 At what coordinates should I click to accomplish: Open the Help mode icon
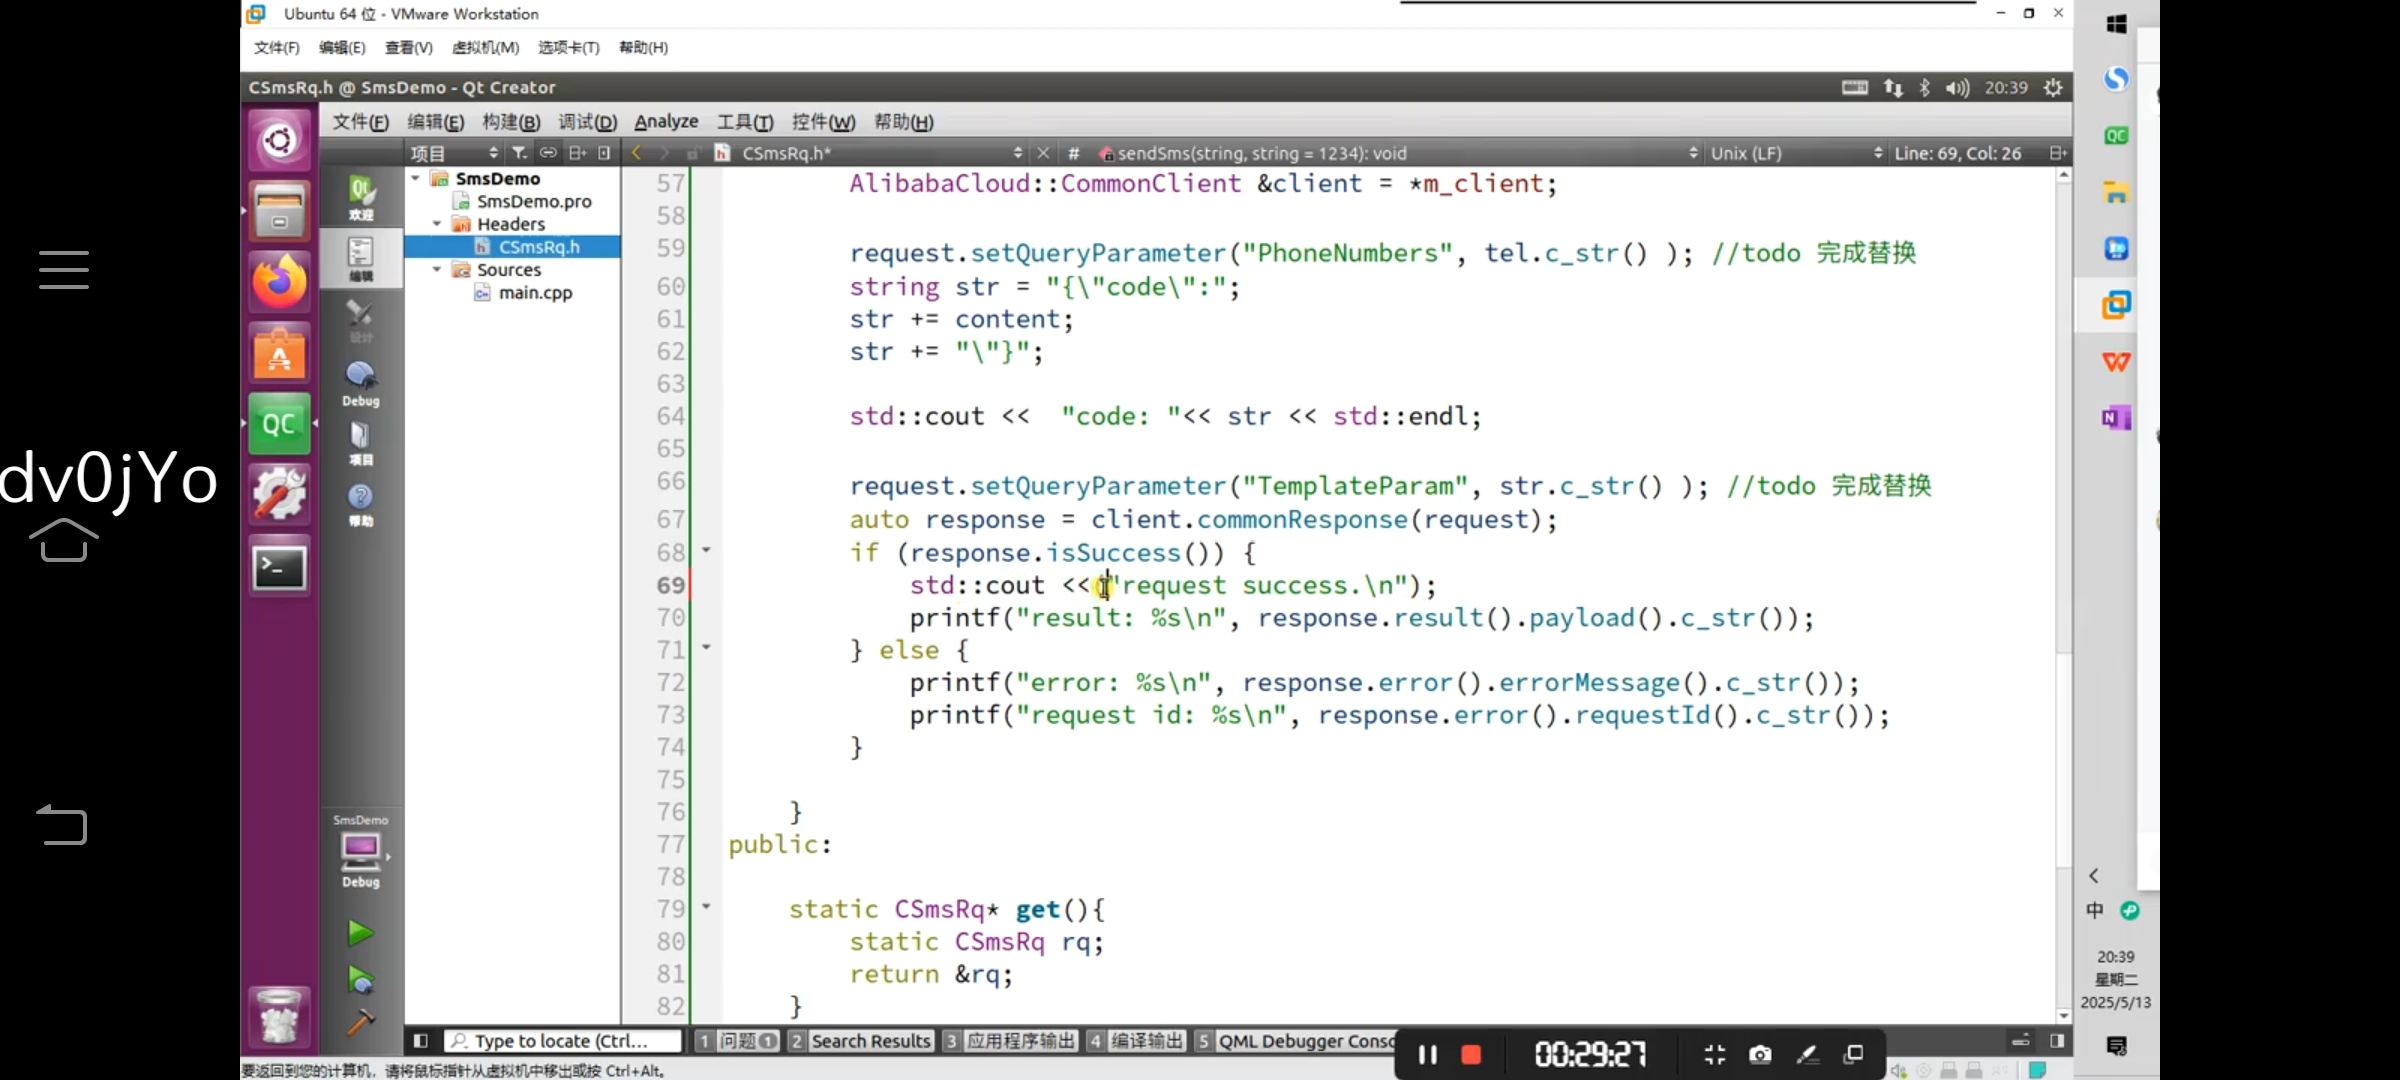pos(361,504)
